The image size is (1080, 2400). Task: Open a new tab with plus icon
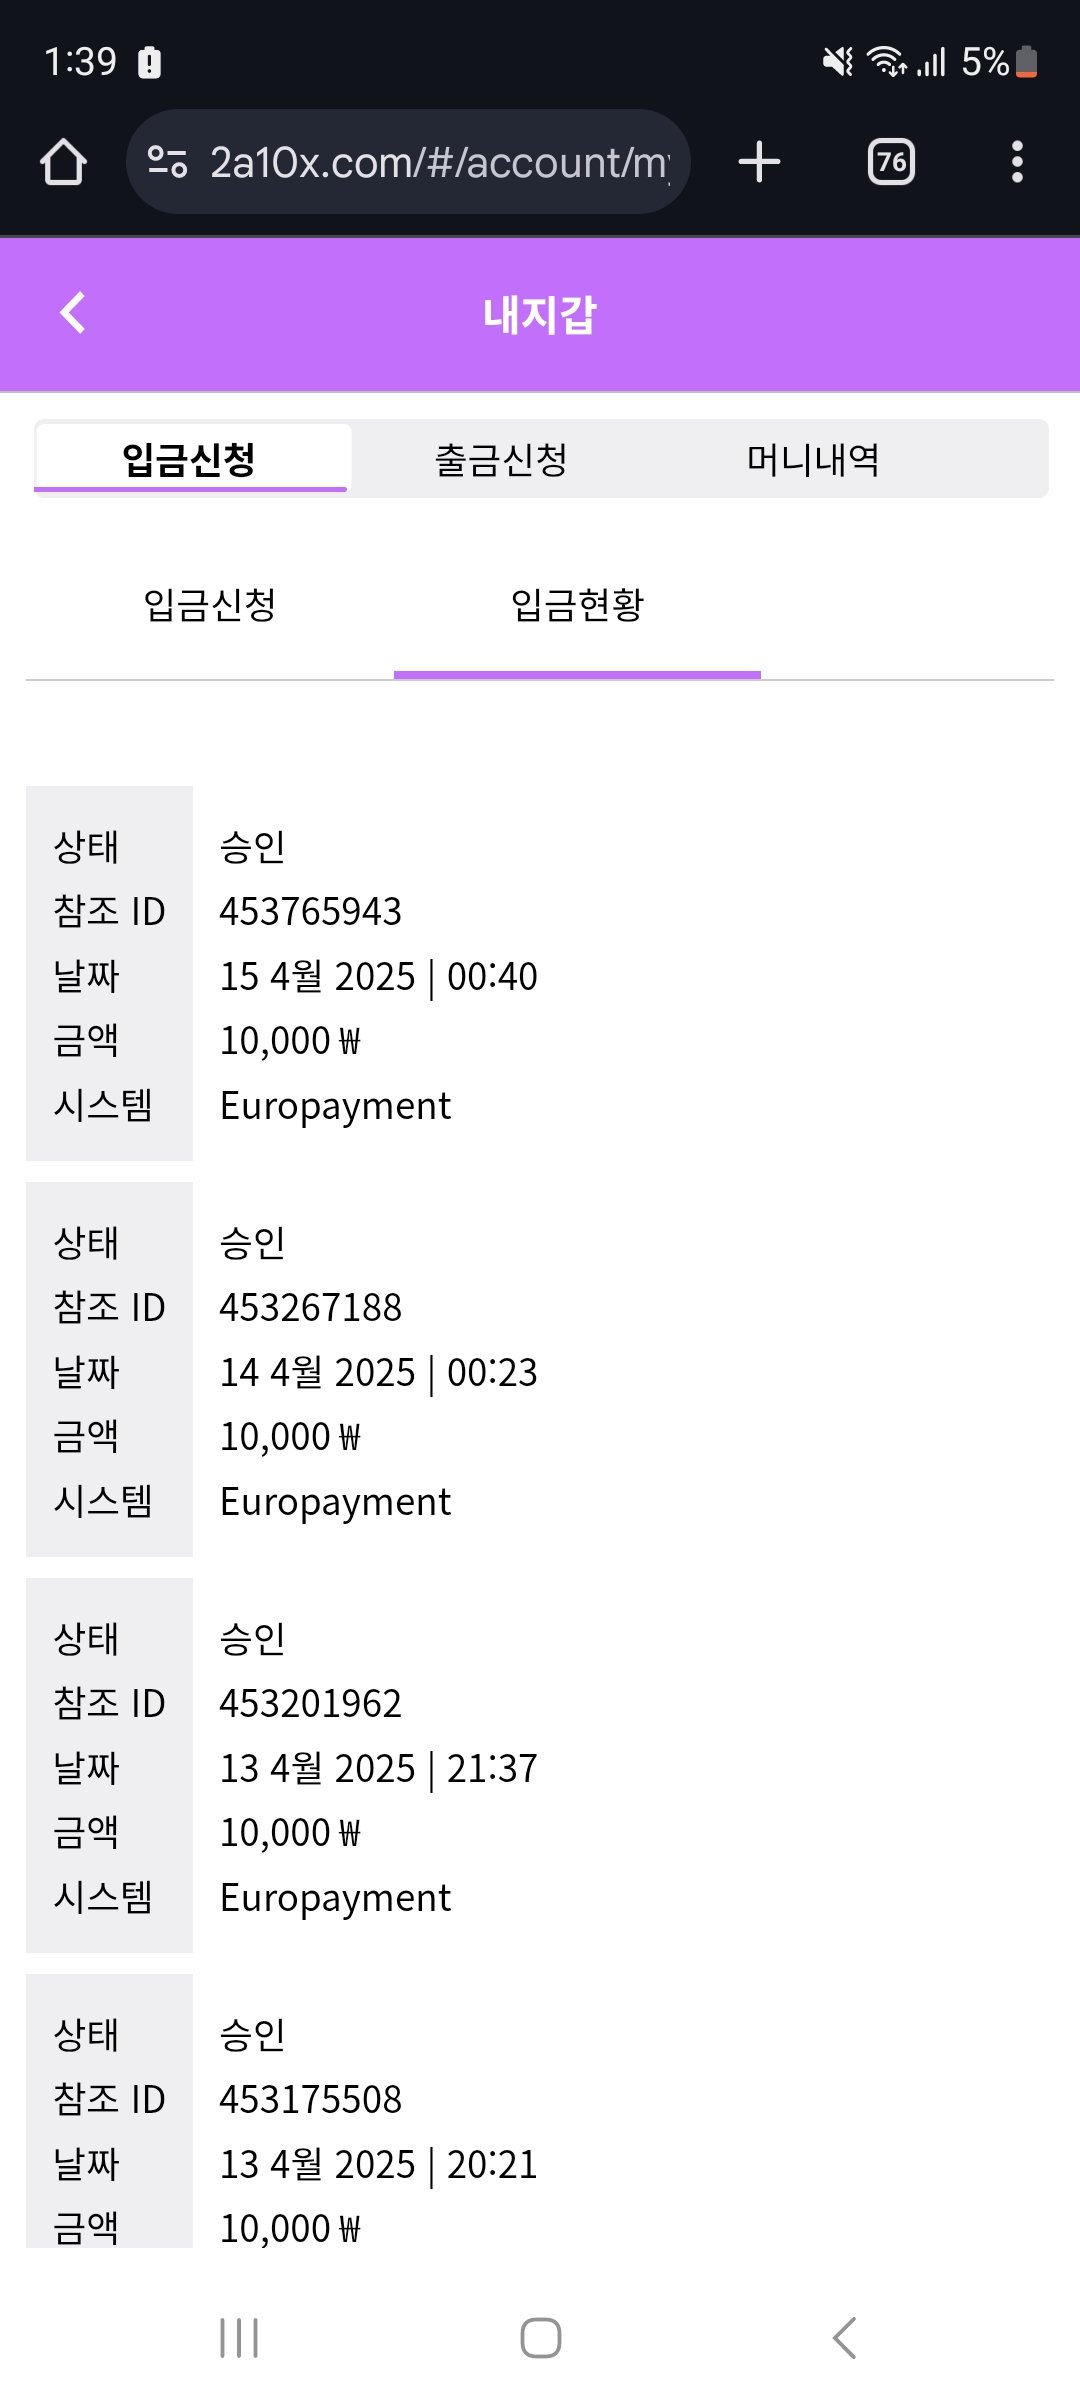(x=759, y=162)
